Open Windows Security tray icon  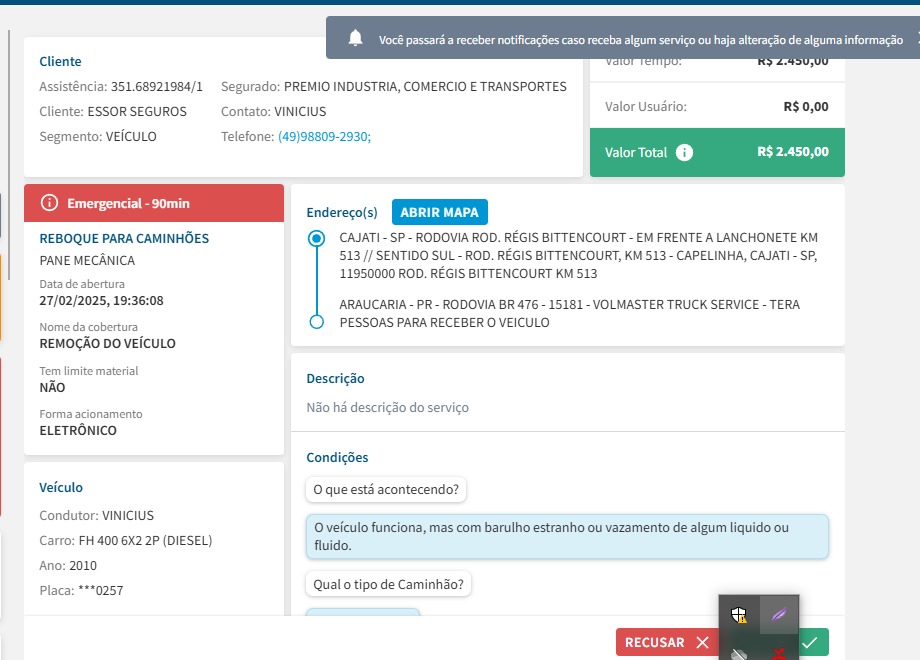coord(739,615)
